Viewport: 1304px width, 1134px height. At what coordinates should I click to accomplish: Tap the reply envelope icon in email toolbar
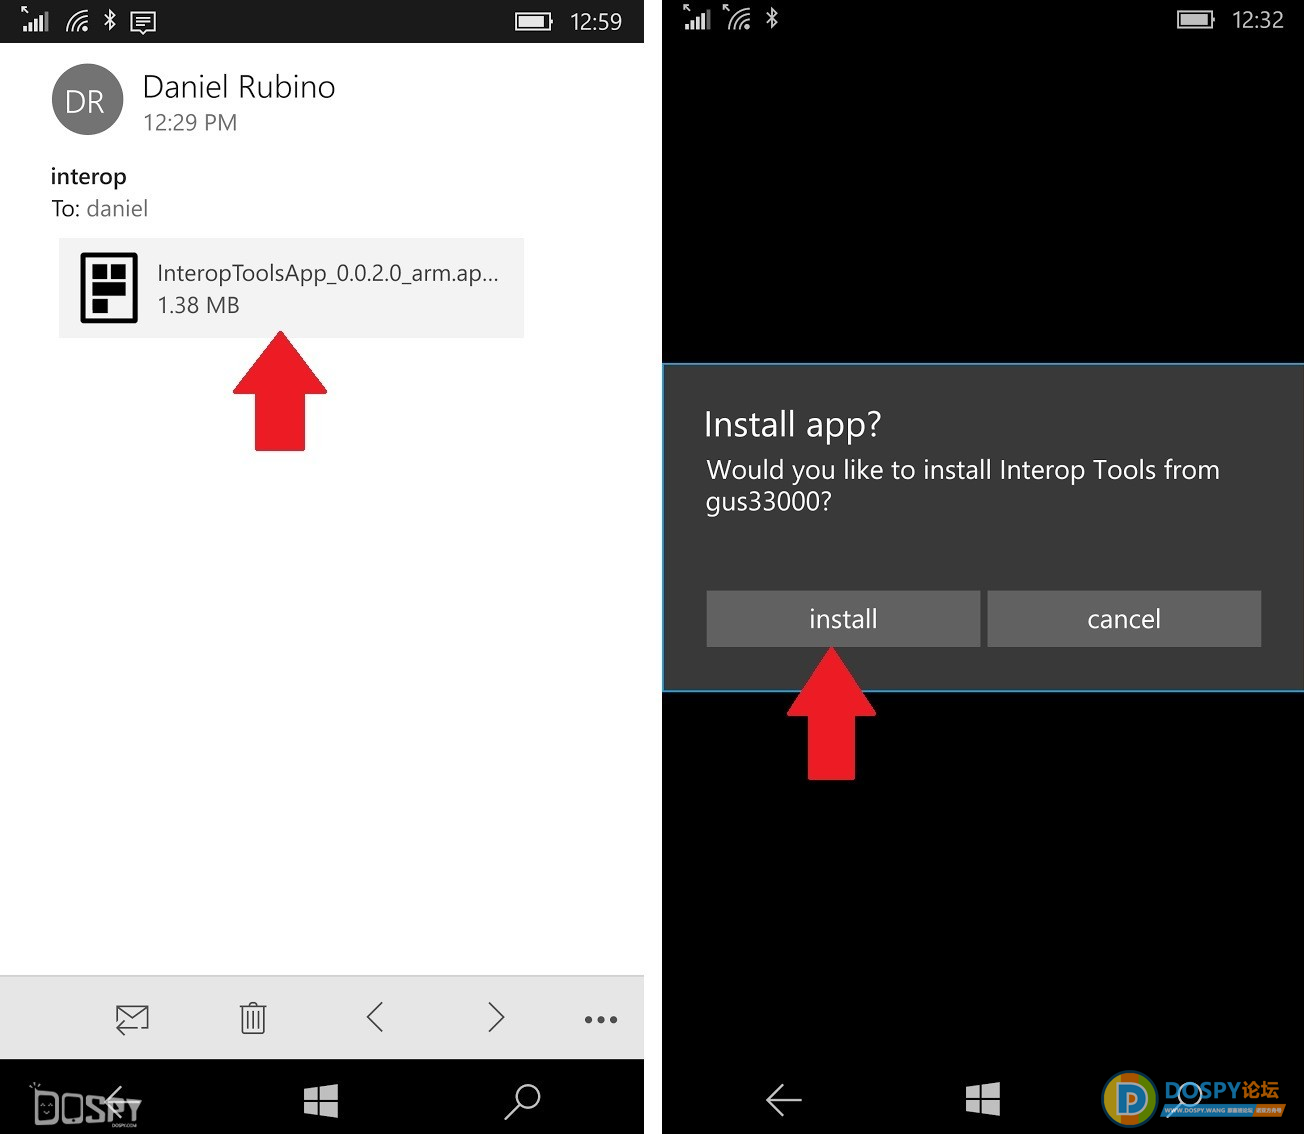click(x=132, y=1019)
